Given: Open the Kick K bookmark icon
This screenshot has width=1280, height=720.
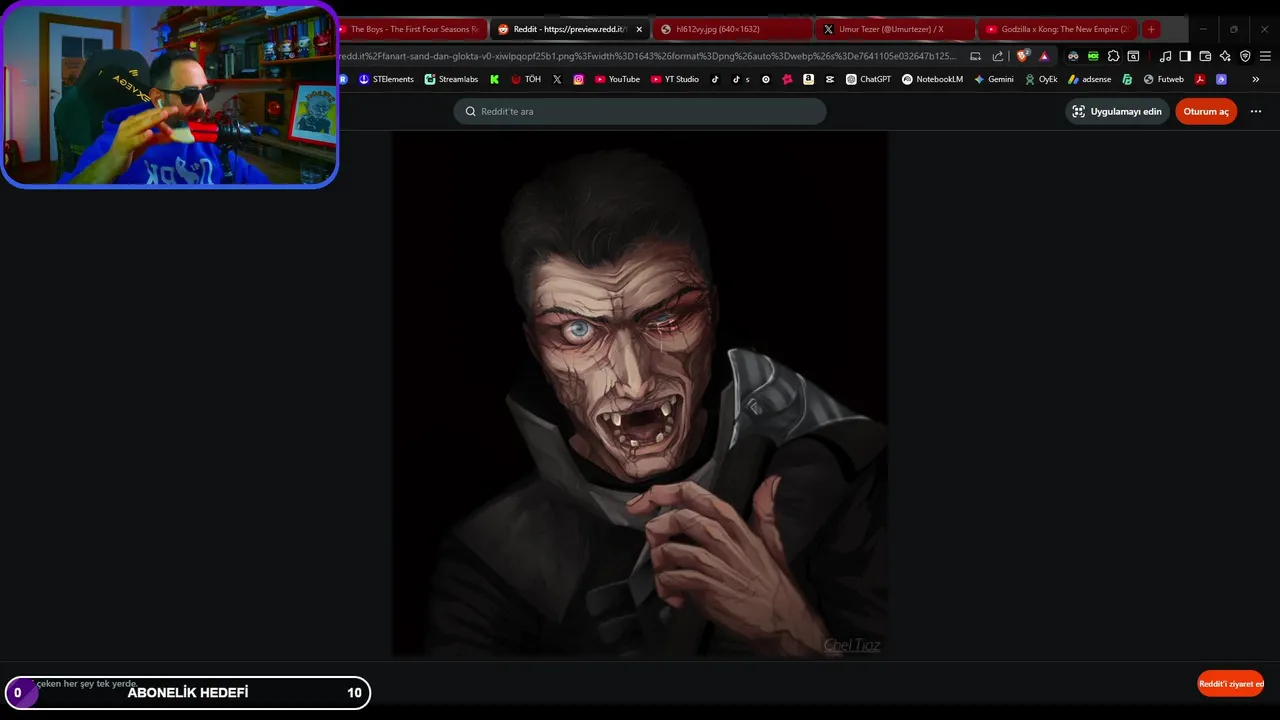Looking at the screenshot, I should pos(494,79).
